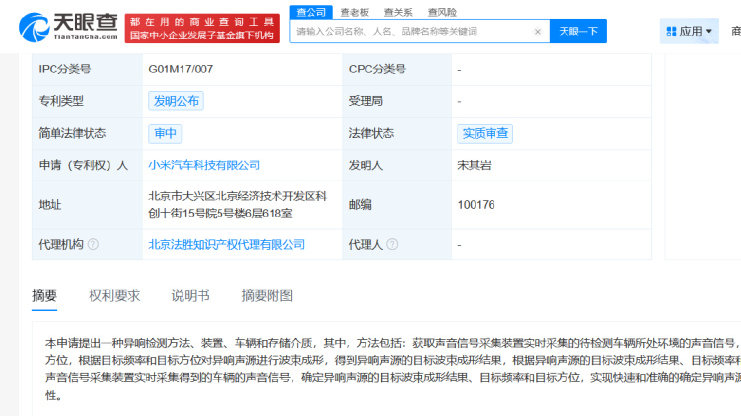
Task: Click the 应用 grid icon
Action: 671,32
